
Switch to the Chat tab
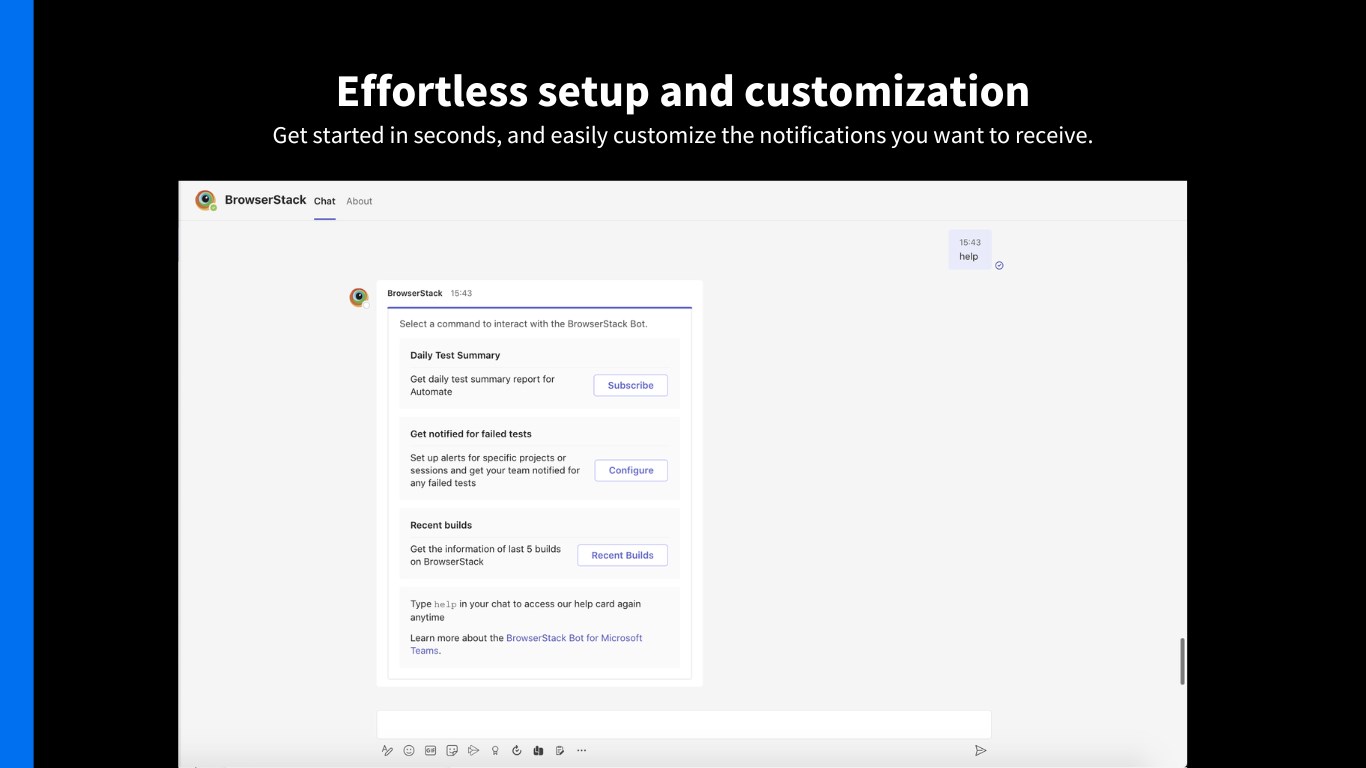tap(325, 201)
